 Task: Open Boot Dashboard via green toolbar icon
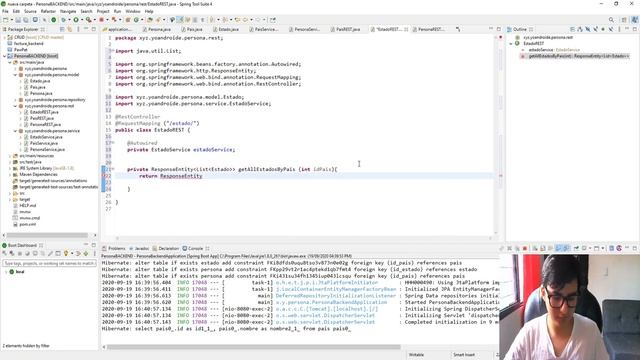tap(53, 20)
